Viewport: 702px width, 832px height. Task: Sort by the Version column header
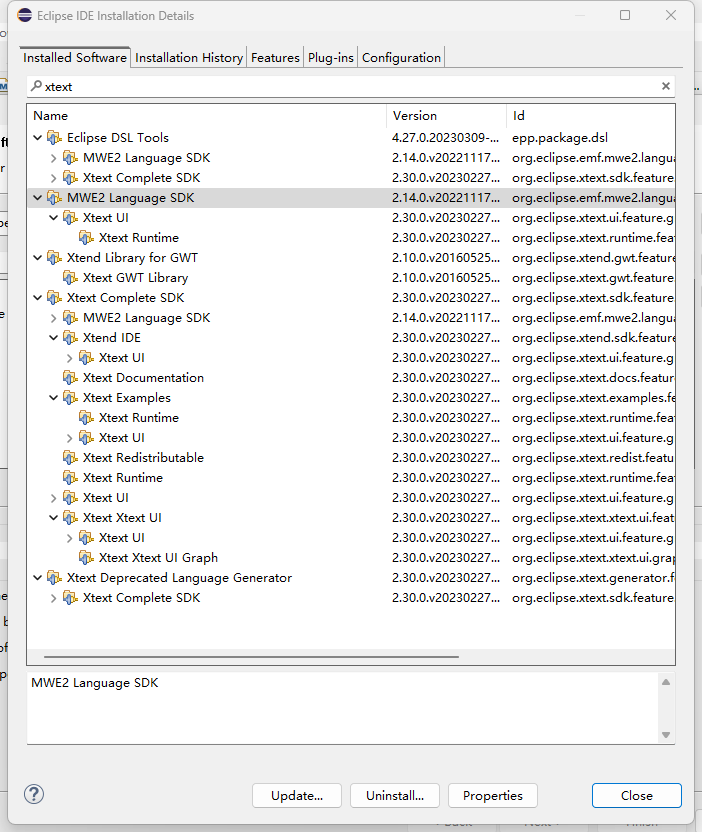point(446,116)
